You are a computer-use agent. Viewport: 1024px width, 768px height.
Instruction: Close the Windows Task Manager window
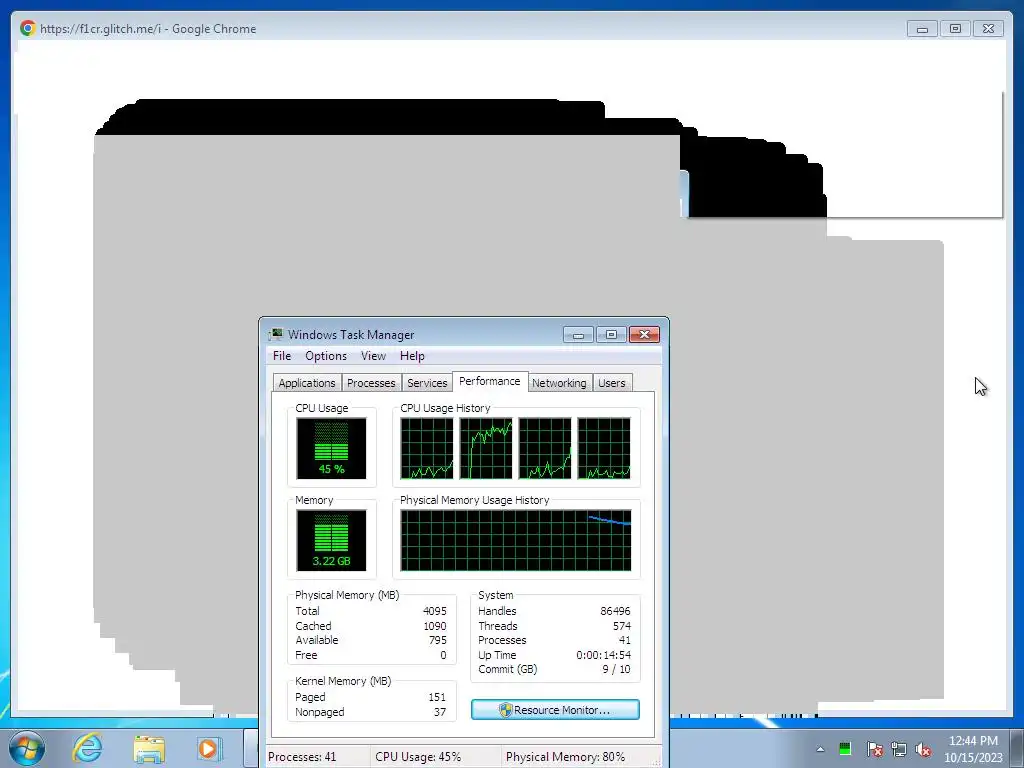tap(645, 334)
